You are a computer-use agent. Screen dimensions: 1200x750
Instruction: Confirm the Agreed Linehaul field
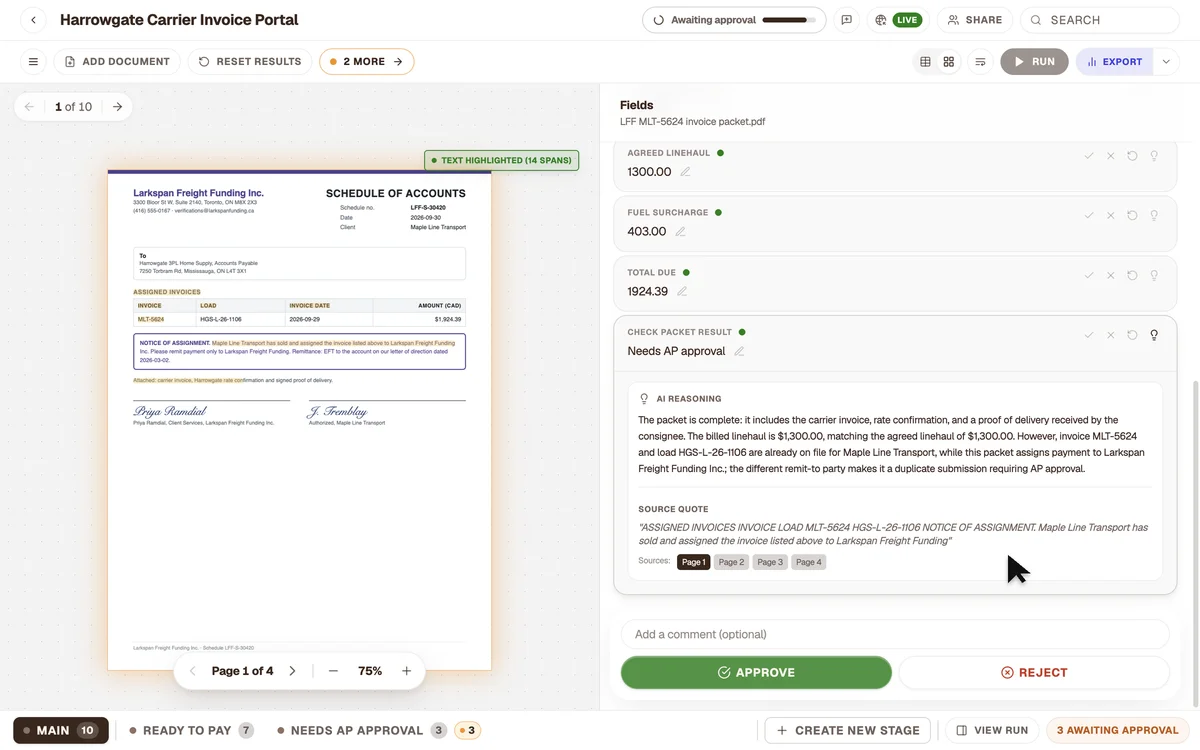click(x=1089, y=156)
